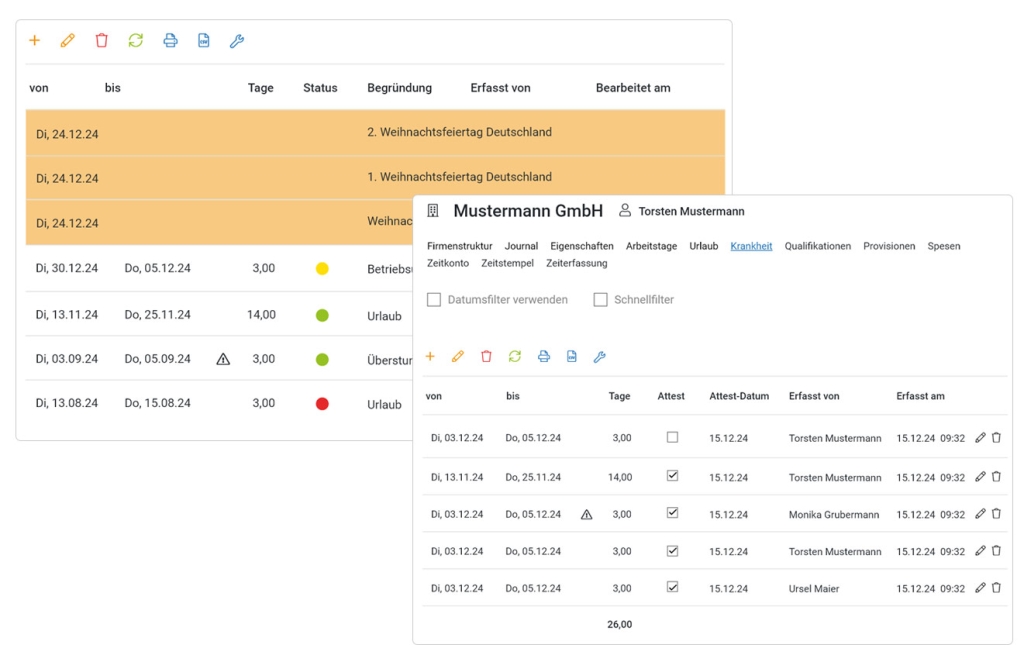This screenshot has height=662, width=1024.
Task: Click the plus icon in the background list toolbar
Action: (x=35, y=40)
